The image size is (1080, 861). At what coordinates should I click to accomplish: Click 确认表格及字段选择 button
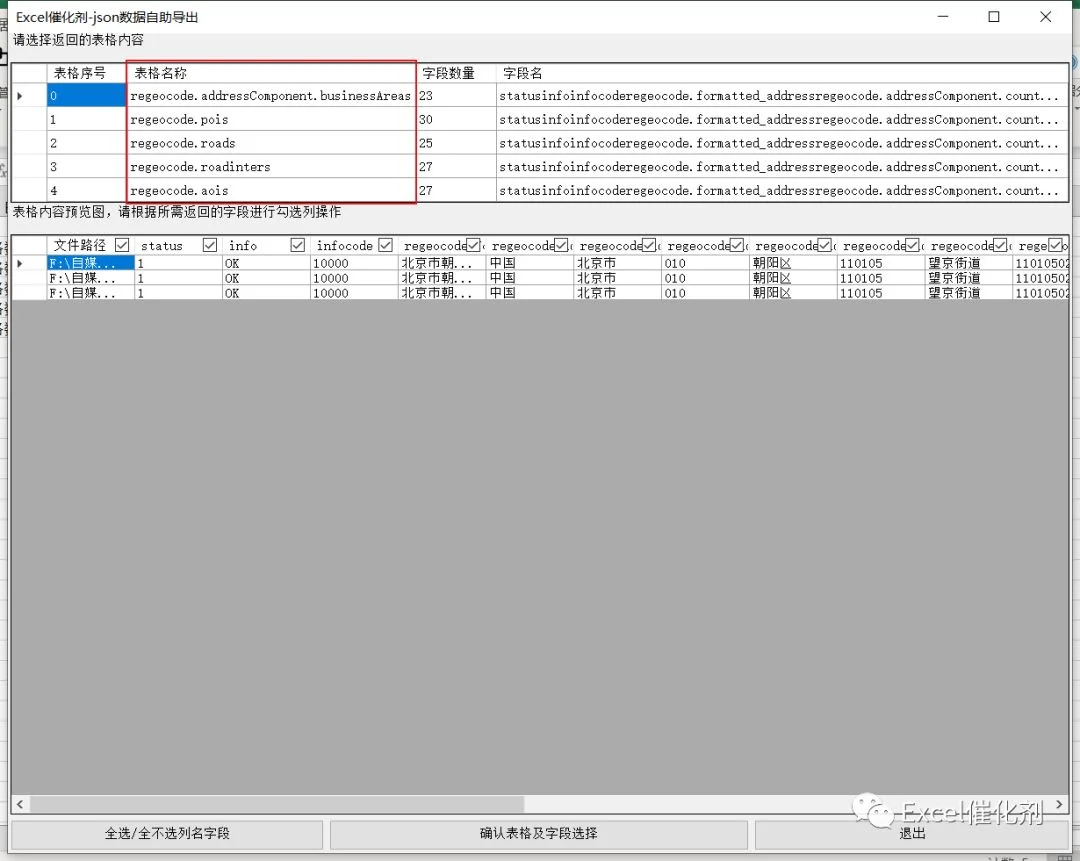(x=539, y=833)
